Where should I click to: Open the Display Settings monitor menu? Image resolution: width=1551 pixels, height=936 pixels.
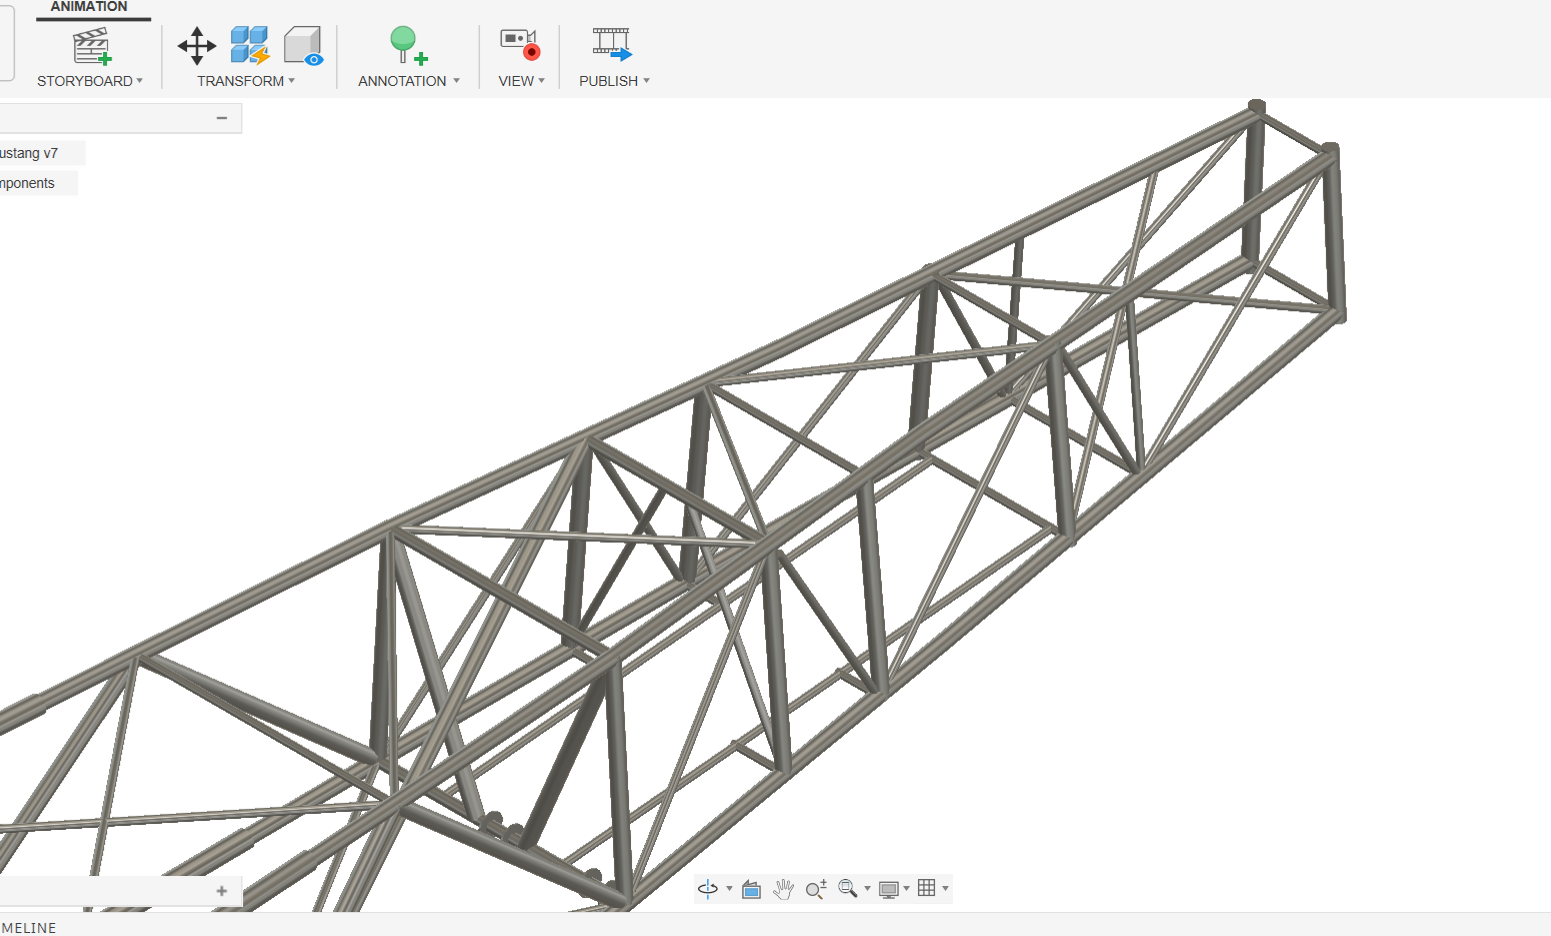point(888,889)
